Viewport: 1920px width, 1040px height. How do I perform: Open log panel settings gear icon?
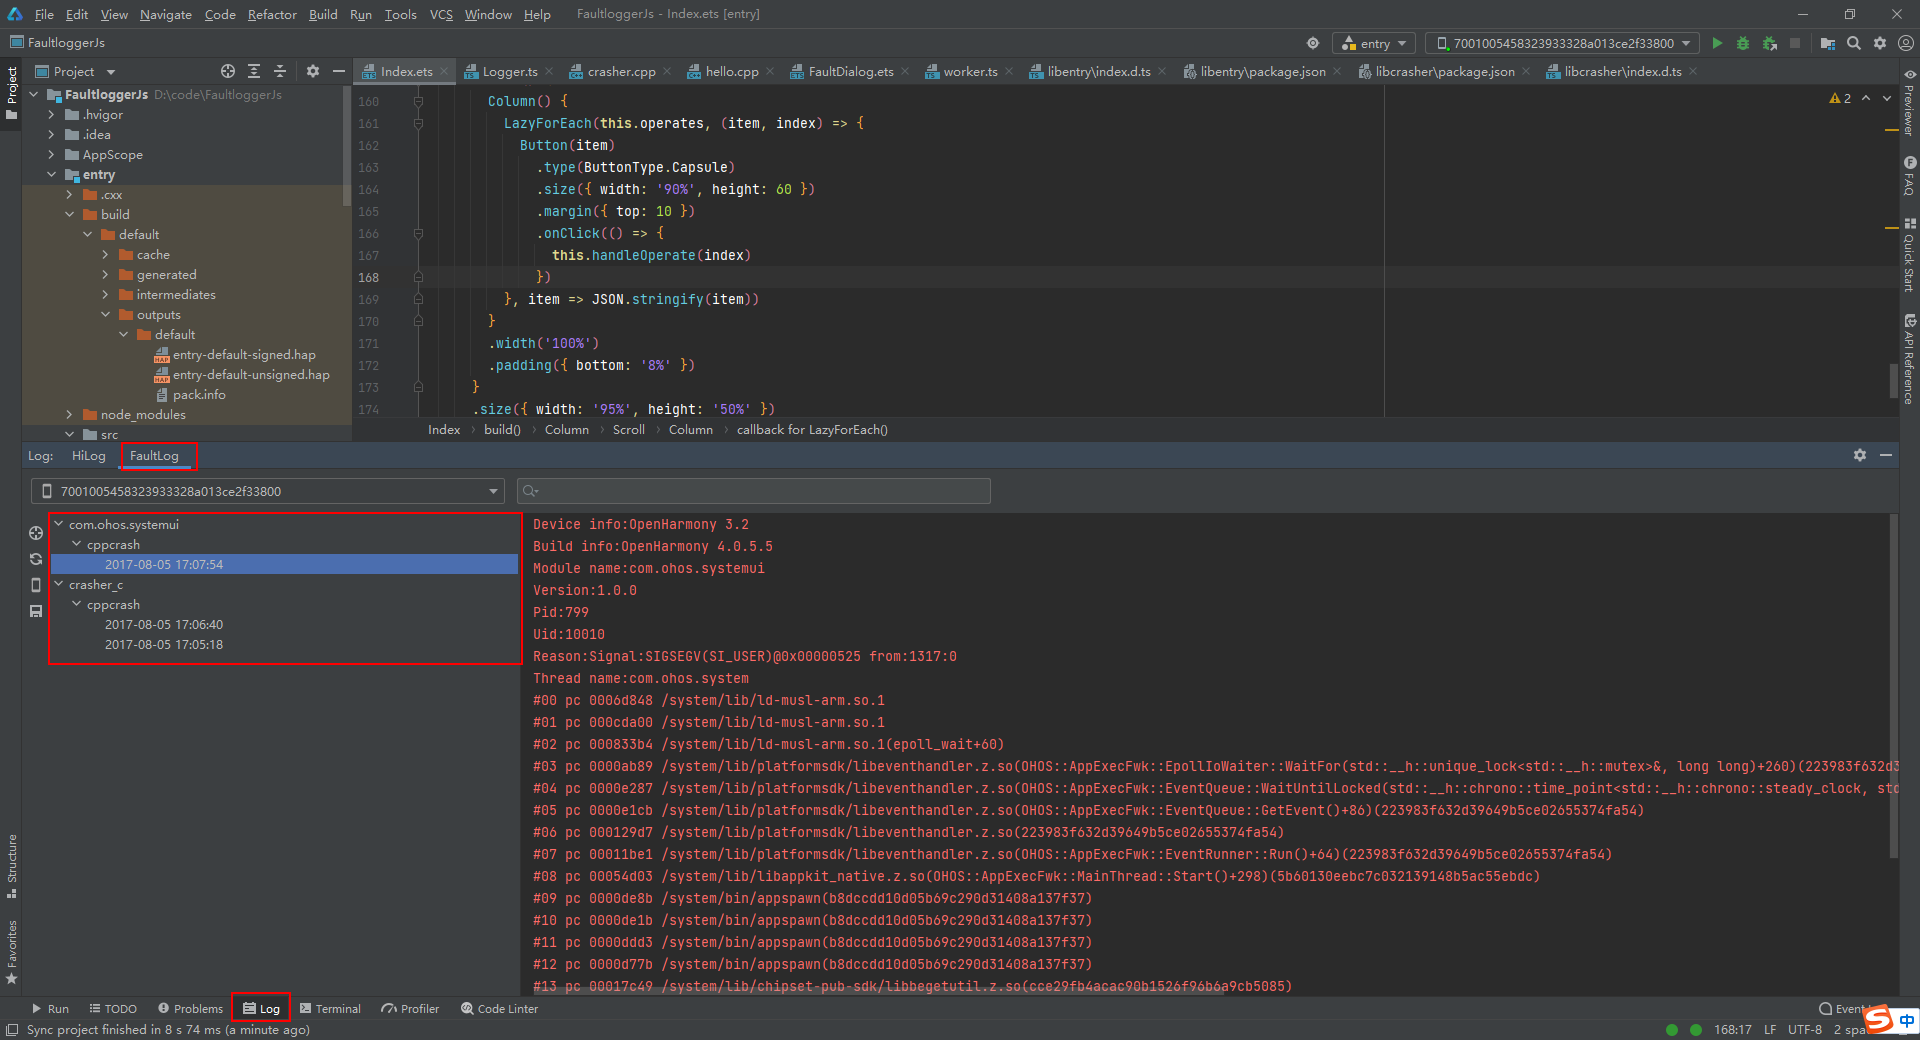(x=1859, y=455)
